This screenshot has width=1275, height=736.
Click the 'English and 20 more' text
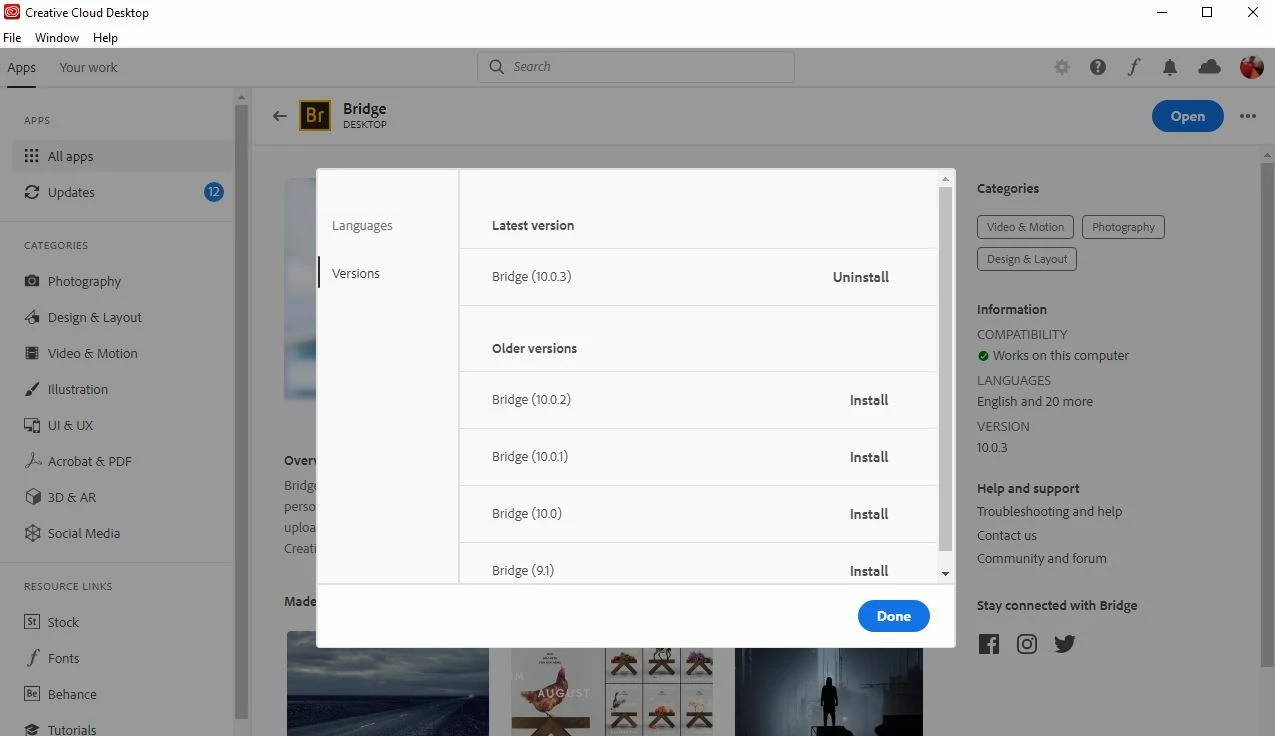(1035, 402)
